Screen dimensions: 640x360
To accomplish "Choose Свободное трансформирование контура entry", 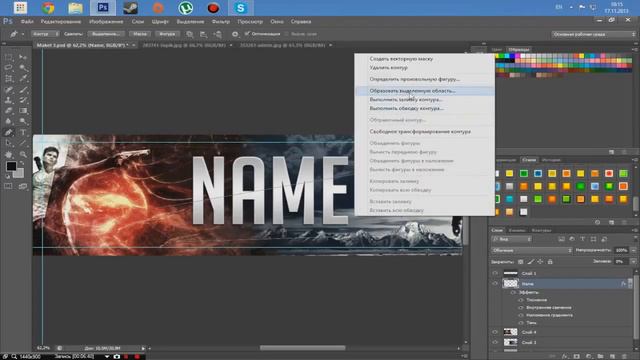I will point(420,132).
